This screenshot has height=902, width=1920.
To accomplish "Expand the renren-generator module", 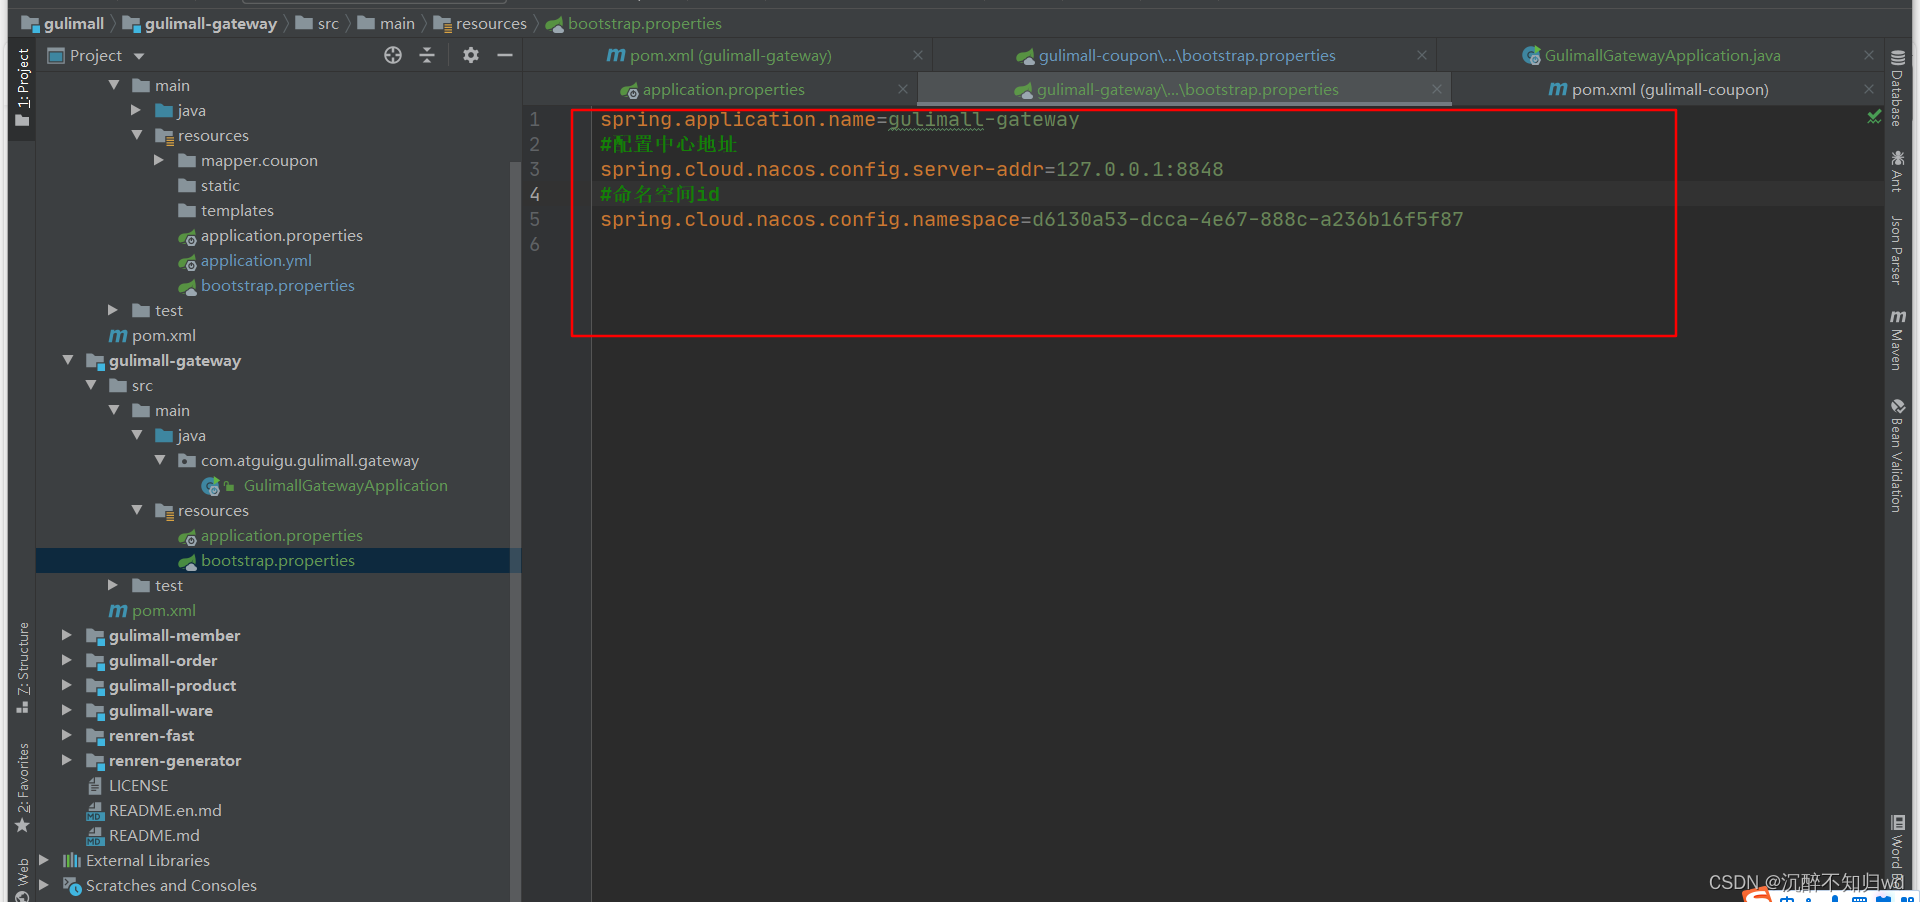I will [67, 760].
